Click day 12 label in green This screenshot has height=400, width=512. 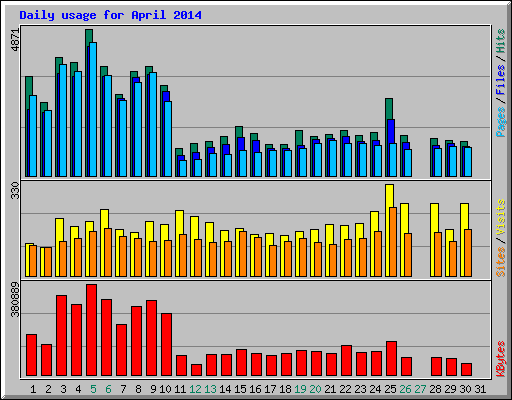point(195,389)
